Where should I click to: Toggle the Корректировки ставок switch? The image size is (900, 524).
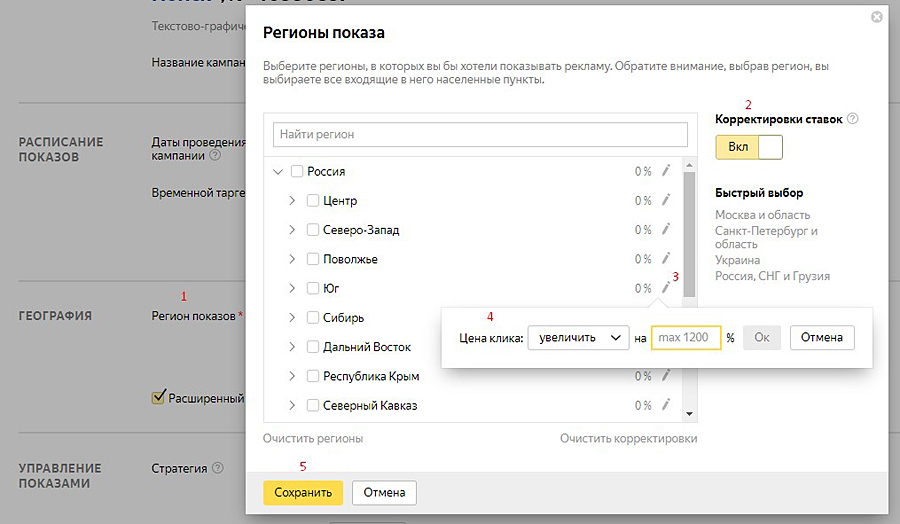click(749, 147)
